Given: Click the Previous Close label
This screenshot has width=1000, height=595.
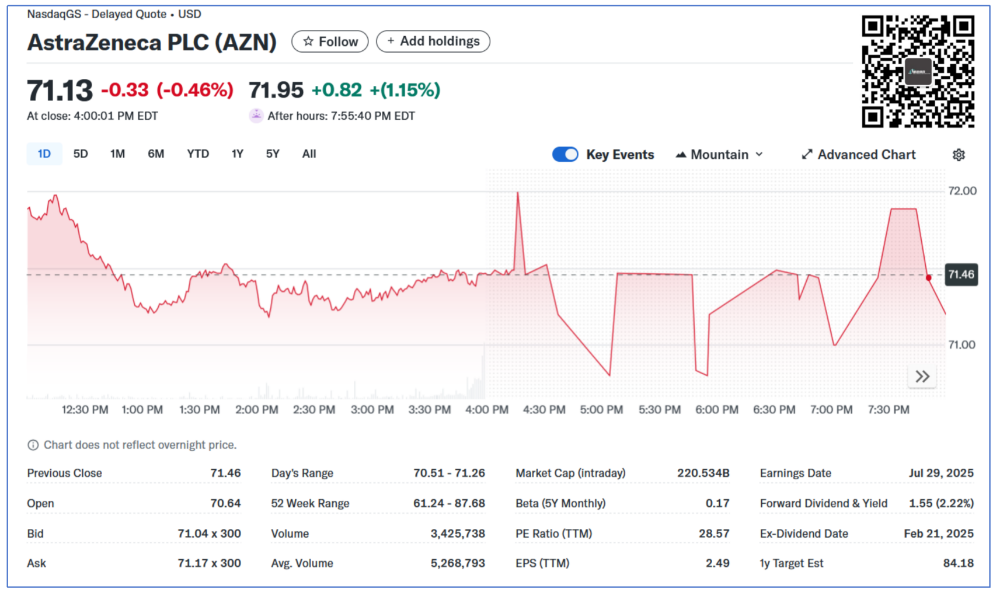Looking at the screenshot, I should coord(64,473).
